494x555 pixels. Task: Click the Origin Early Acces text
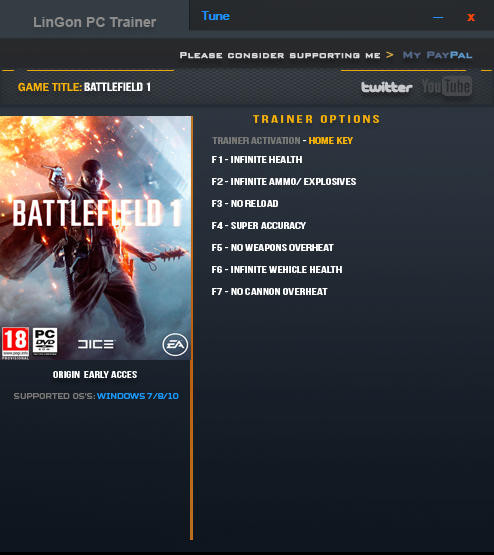pos(95,374)
